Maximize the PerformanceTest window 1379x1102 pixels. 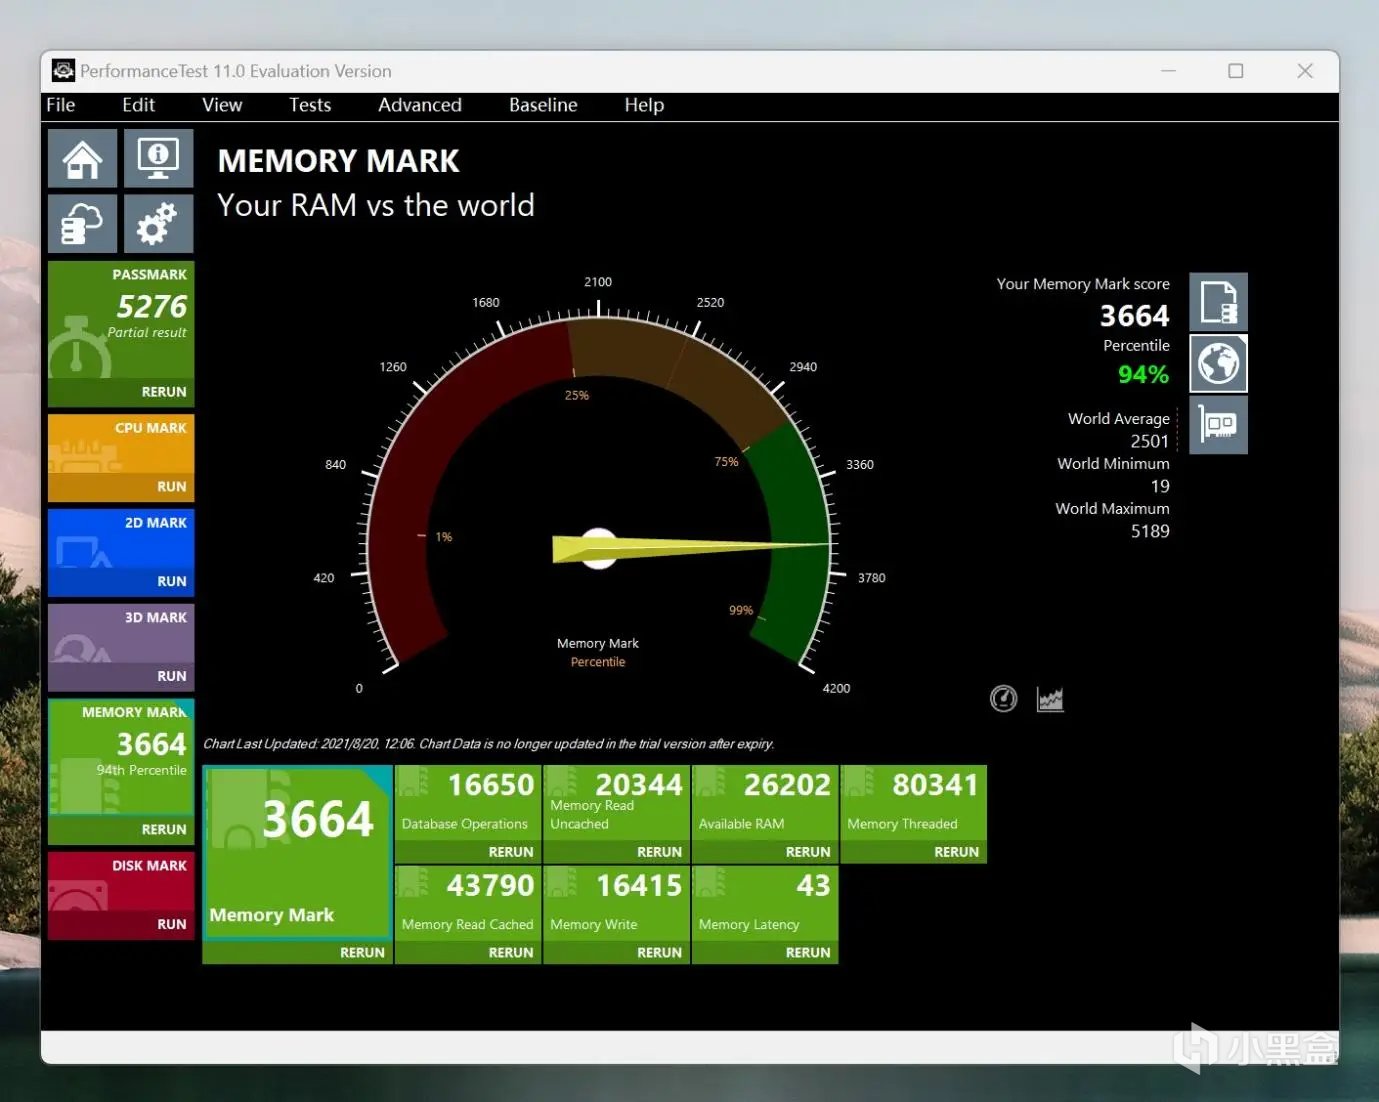point(1236,71)
